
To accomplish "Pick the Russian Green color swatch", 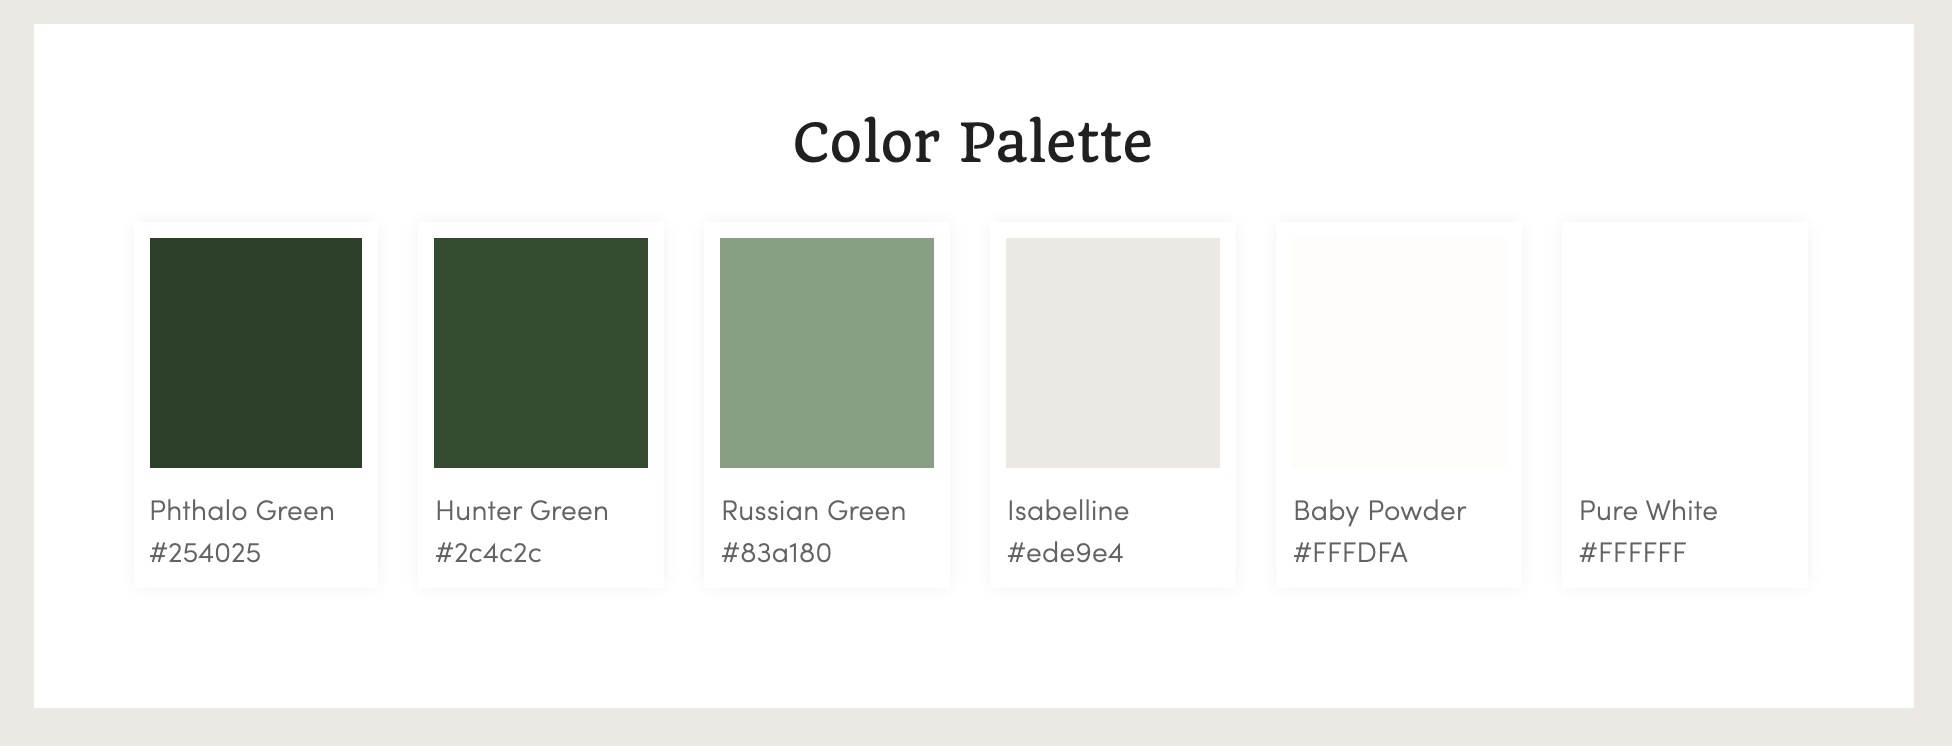I will pos(827,352).
